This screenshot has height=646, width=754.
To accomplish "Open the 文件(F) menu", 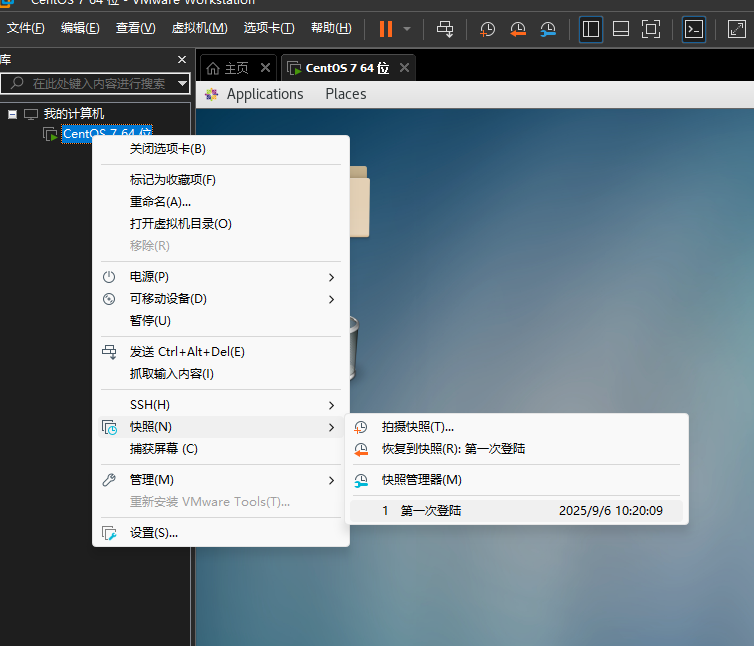I will (x=25, y=28).
